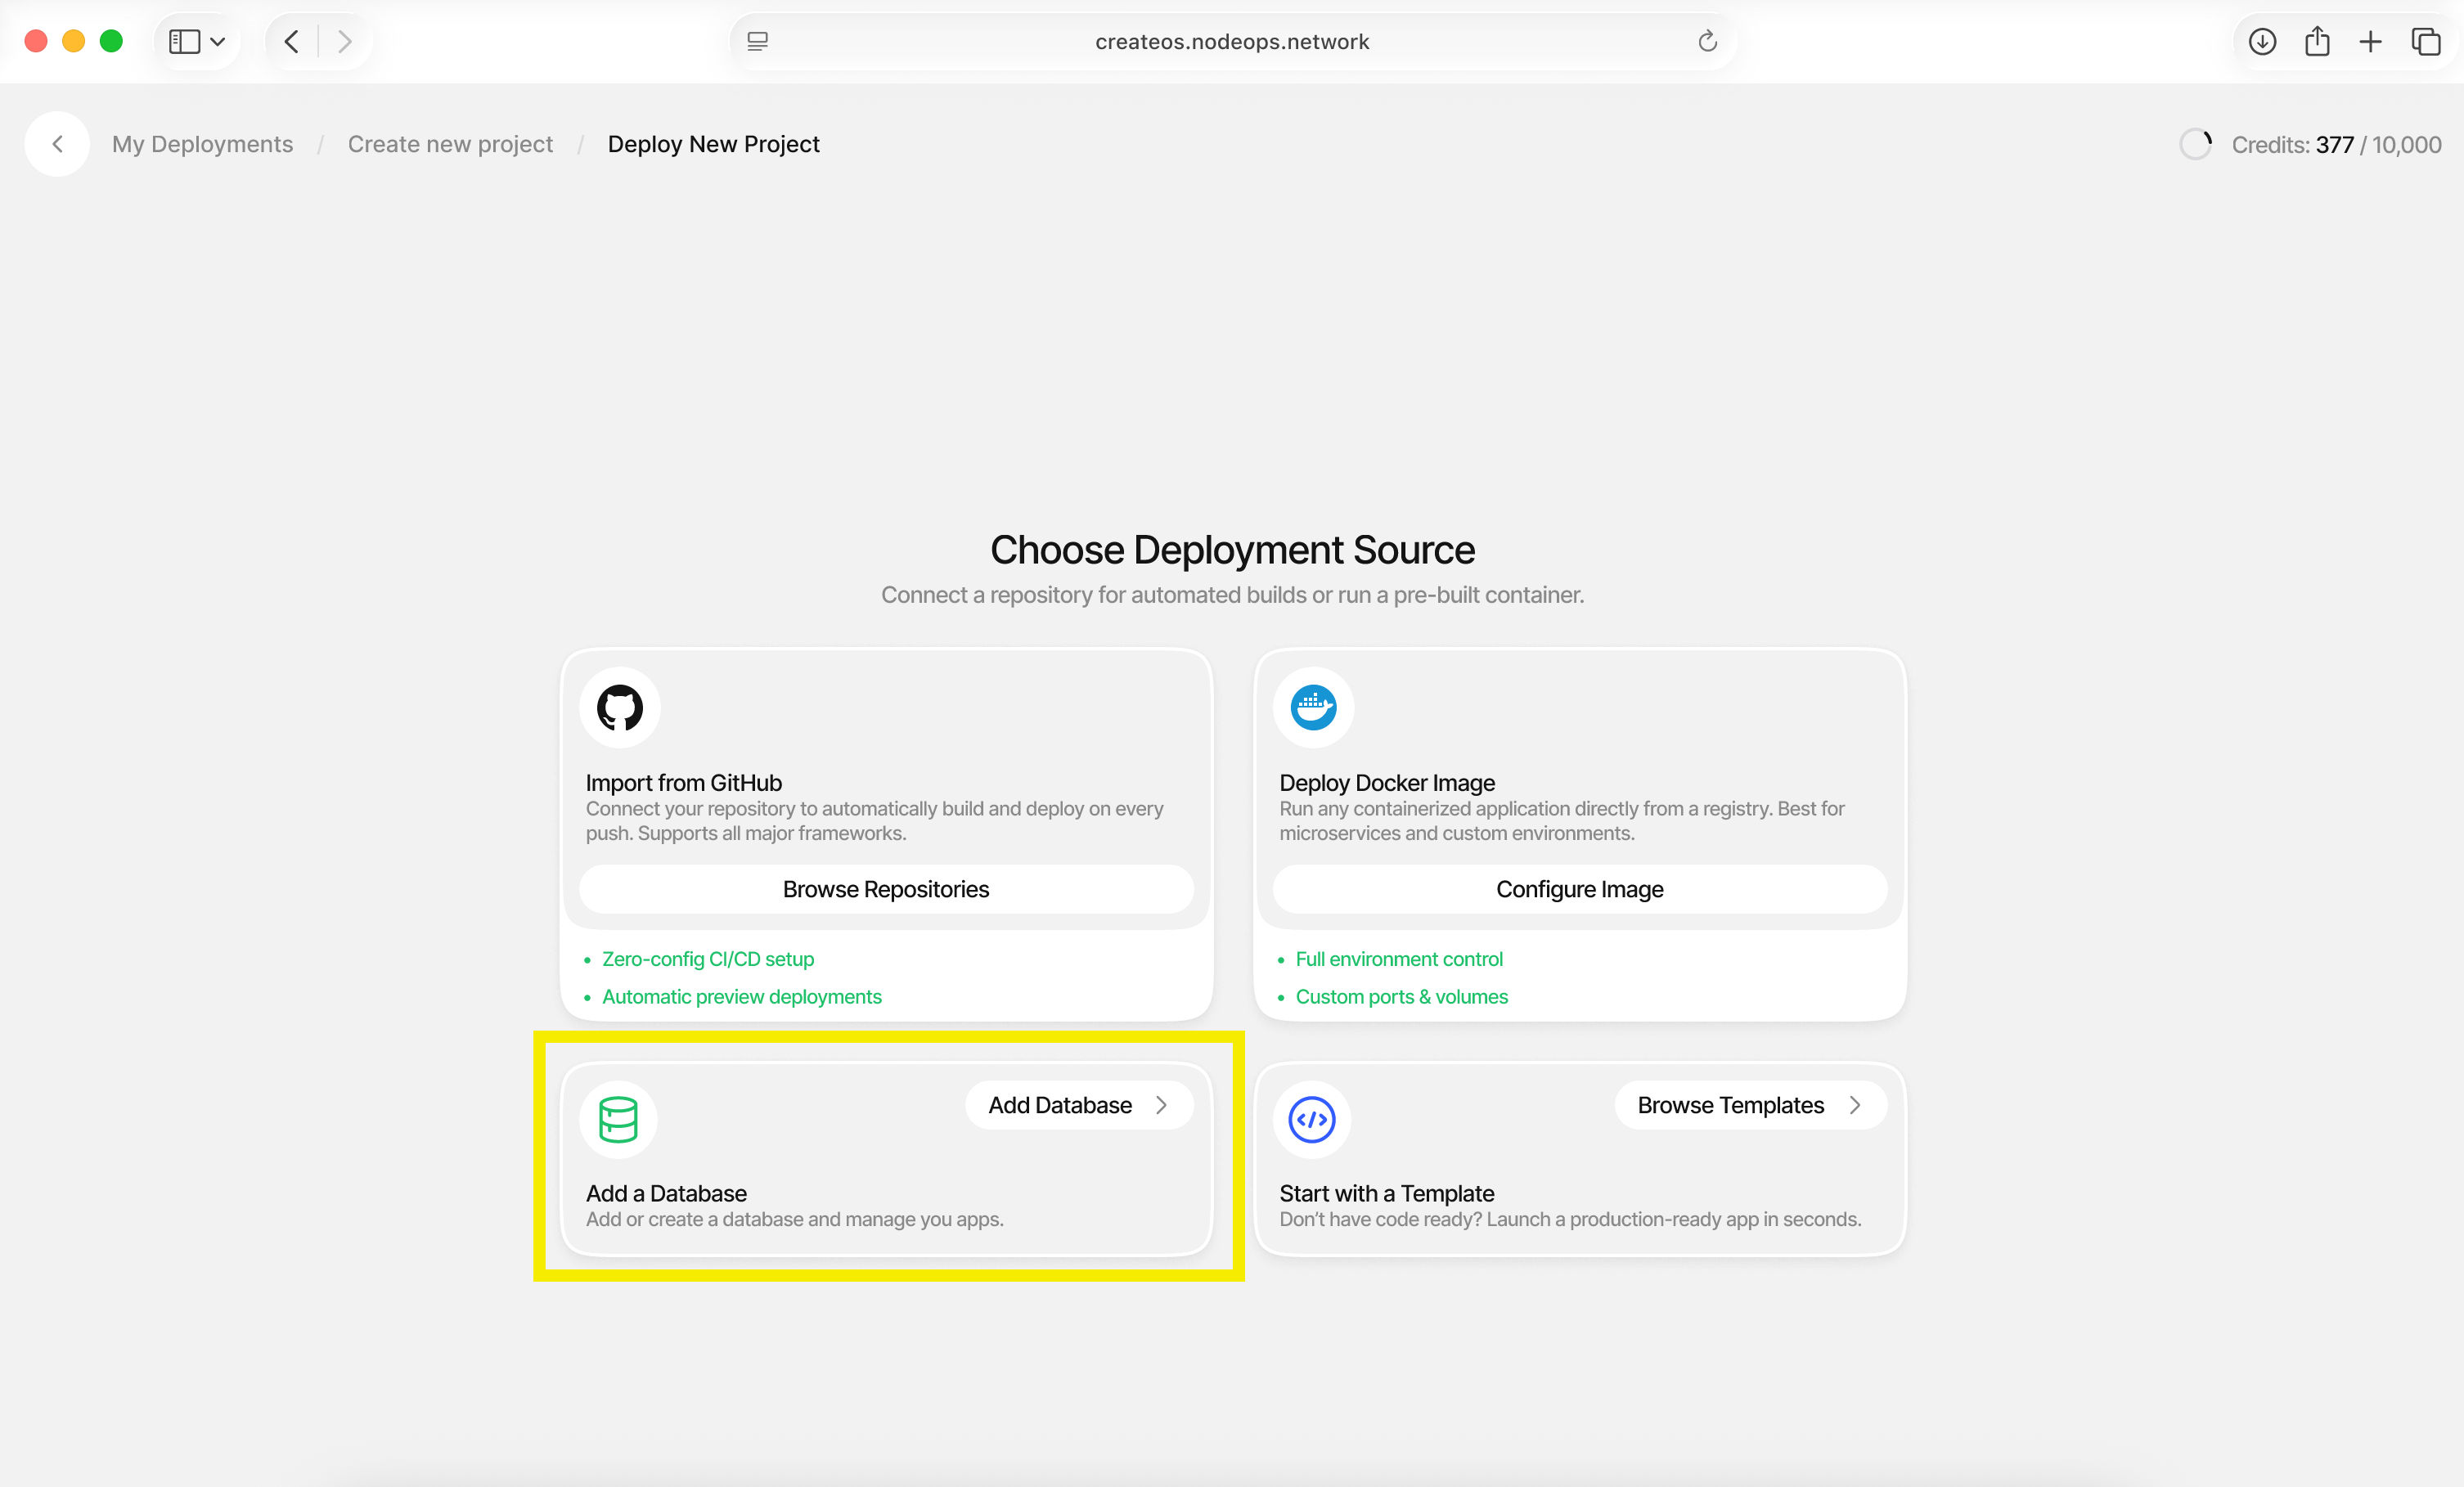Viewport: 2464px width, 1487px height.
Task: Reload the page in address bar
Action: coord(1707,41)
